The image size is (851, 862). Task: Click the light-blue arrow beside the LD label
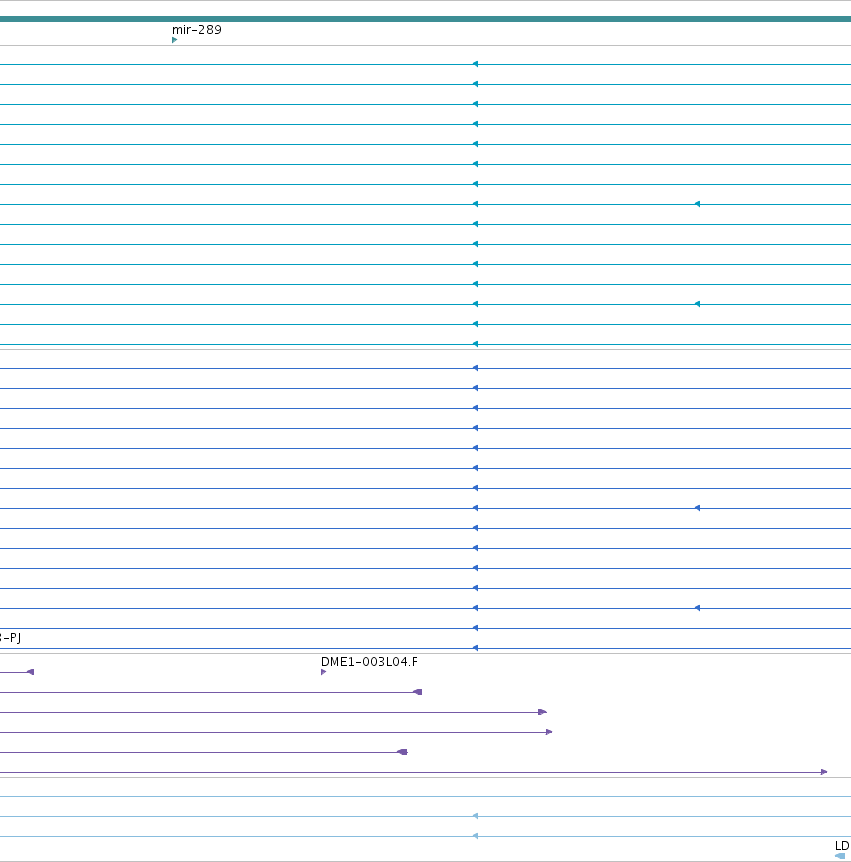click(x=839, y=856)
